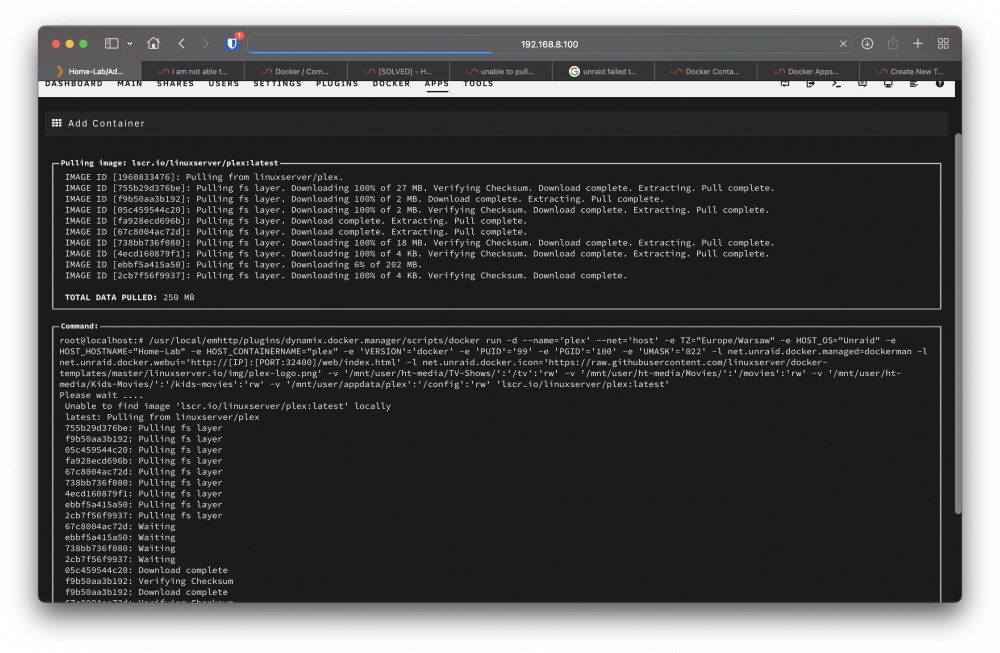The image size is (1000, 653).
Task: Click the IMAGE ID [ebbf5a415a50] downloading line
Action: pyautogui.click(x=243, y=265)
